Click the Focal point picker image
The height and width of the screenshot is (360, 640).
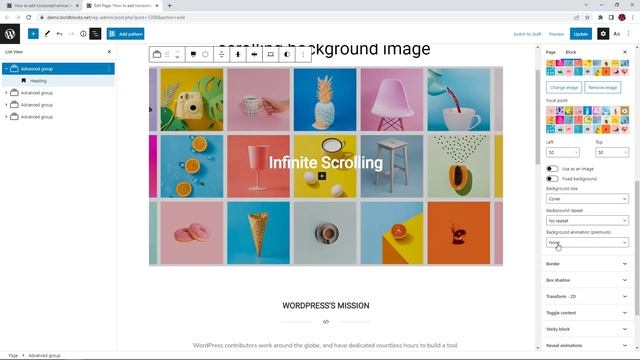587,120
